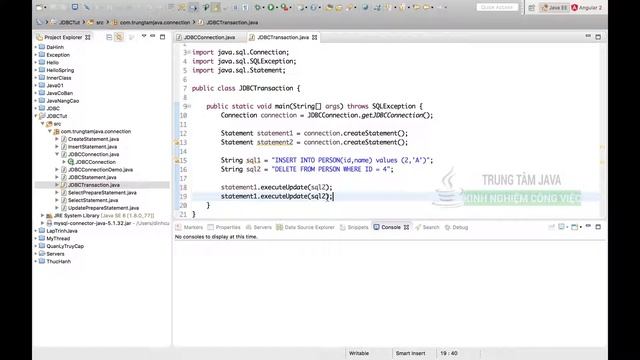Collapse All in Project Explorer toolbar

pos(109,37)
